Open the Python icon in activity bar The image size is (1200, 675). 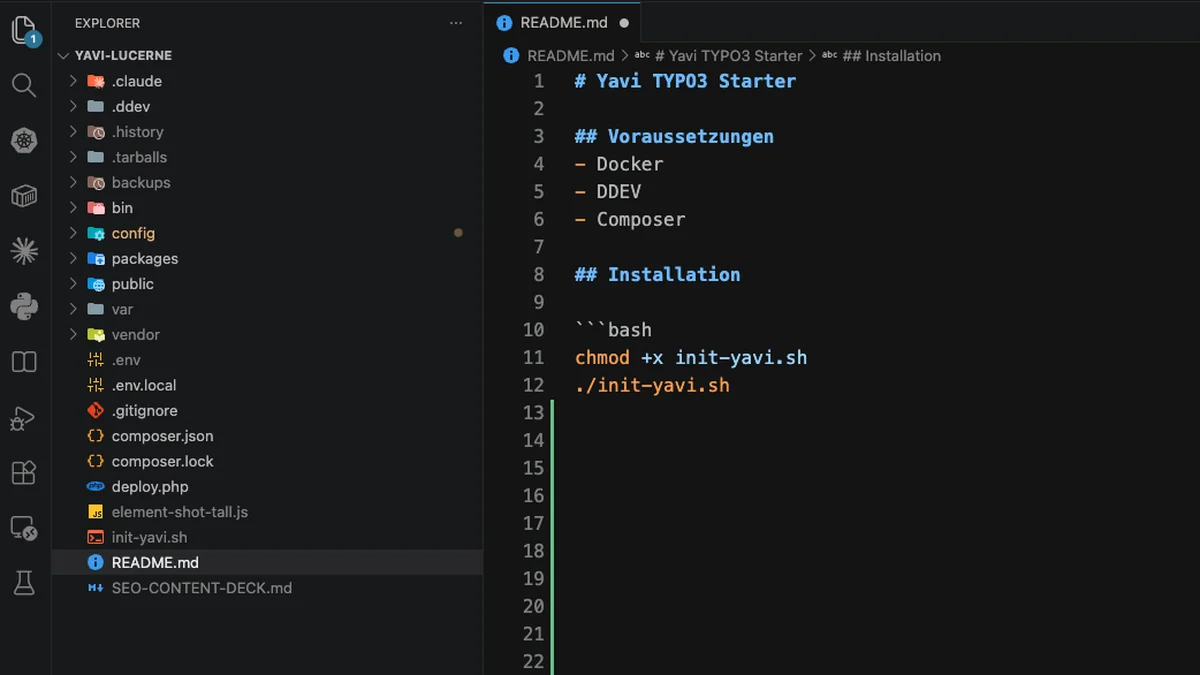(24, 306)
